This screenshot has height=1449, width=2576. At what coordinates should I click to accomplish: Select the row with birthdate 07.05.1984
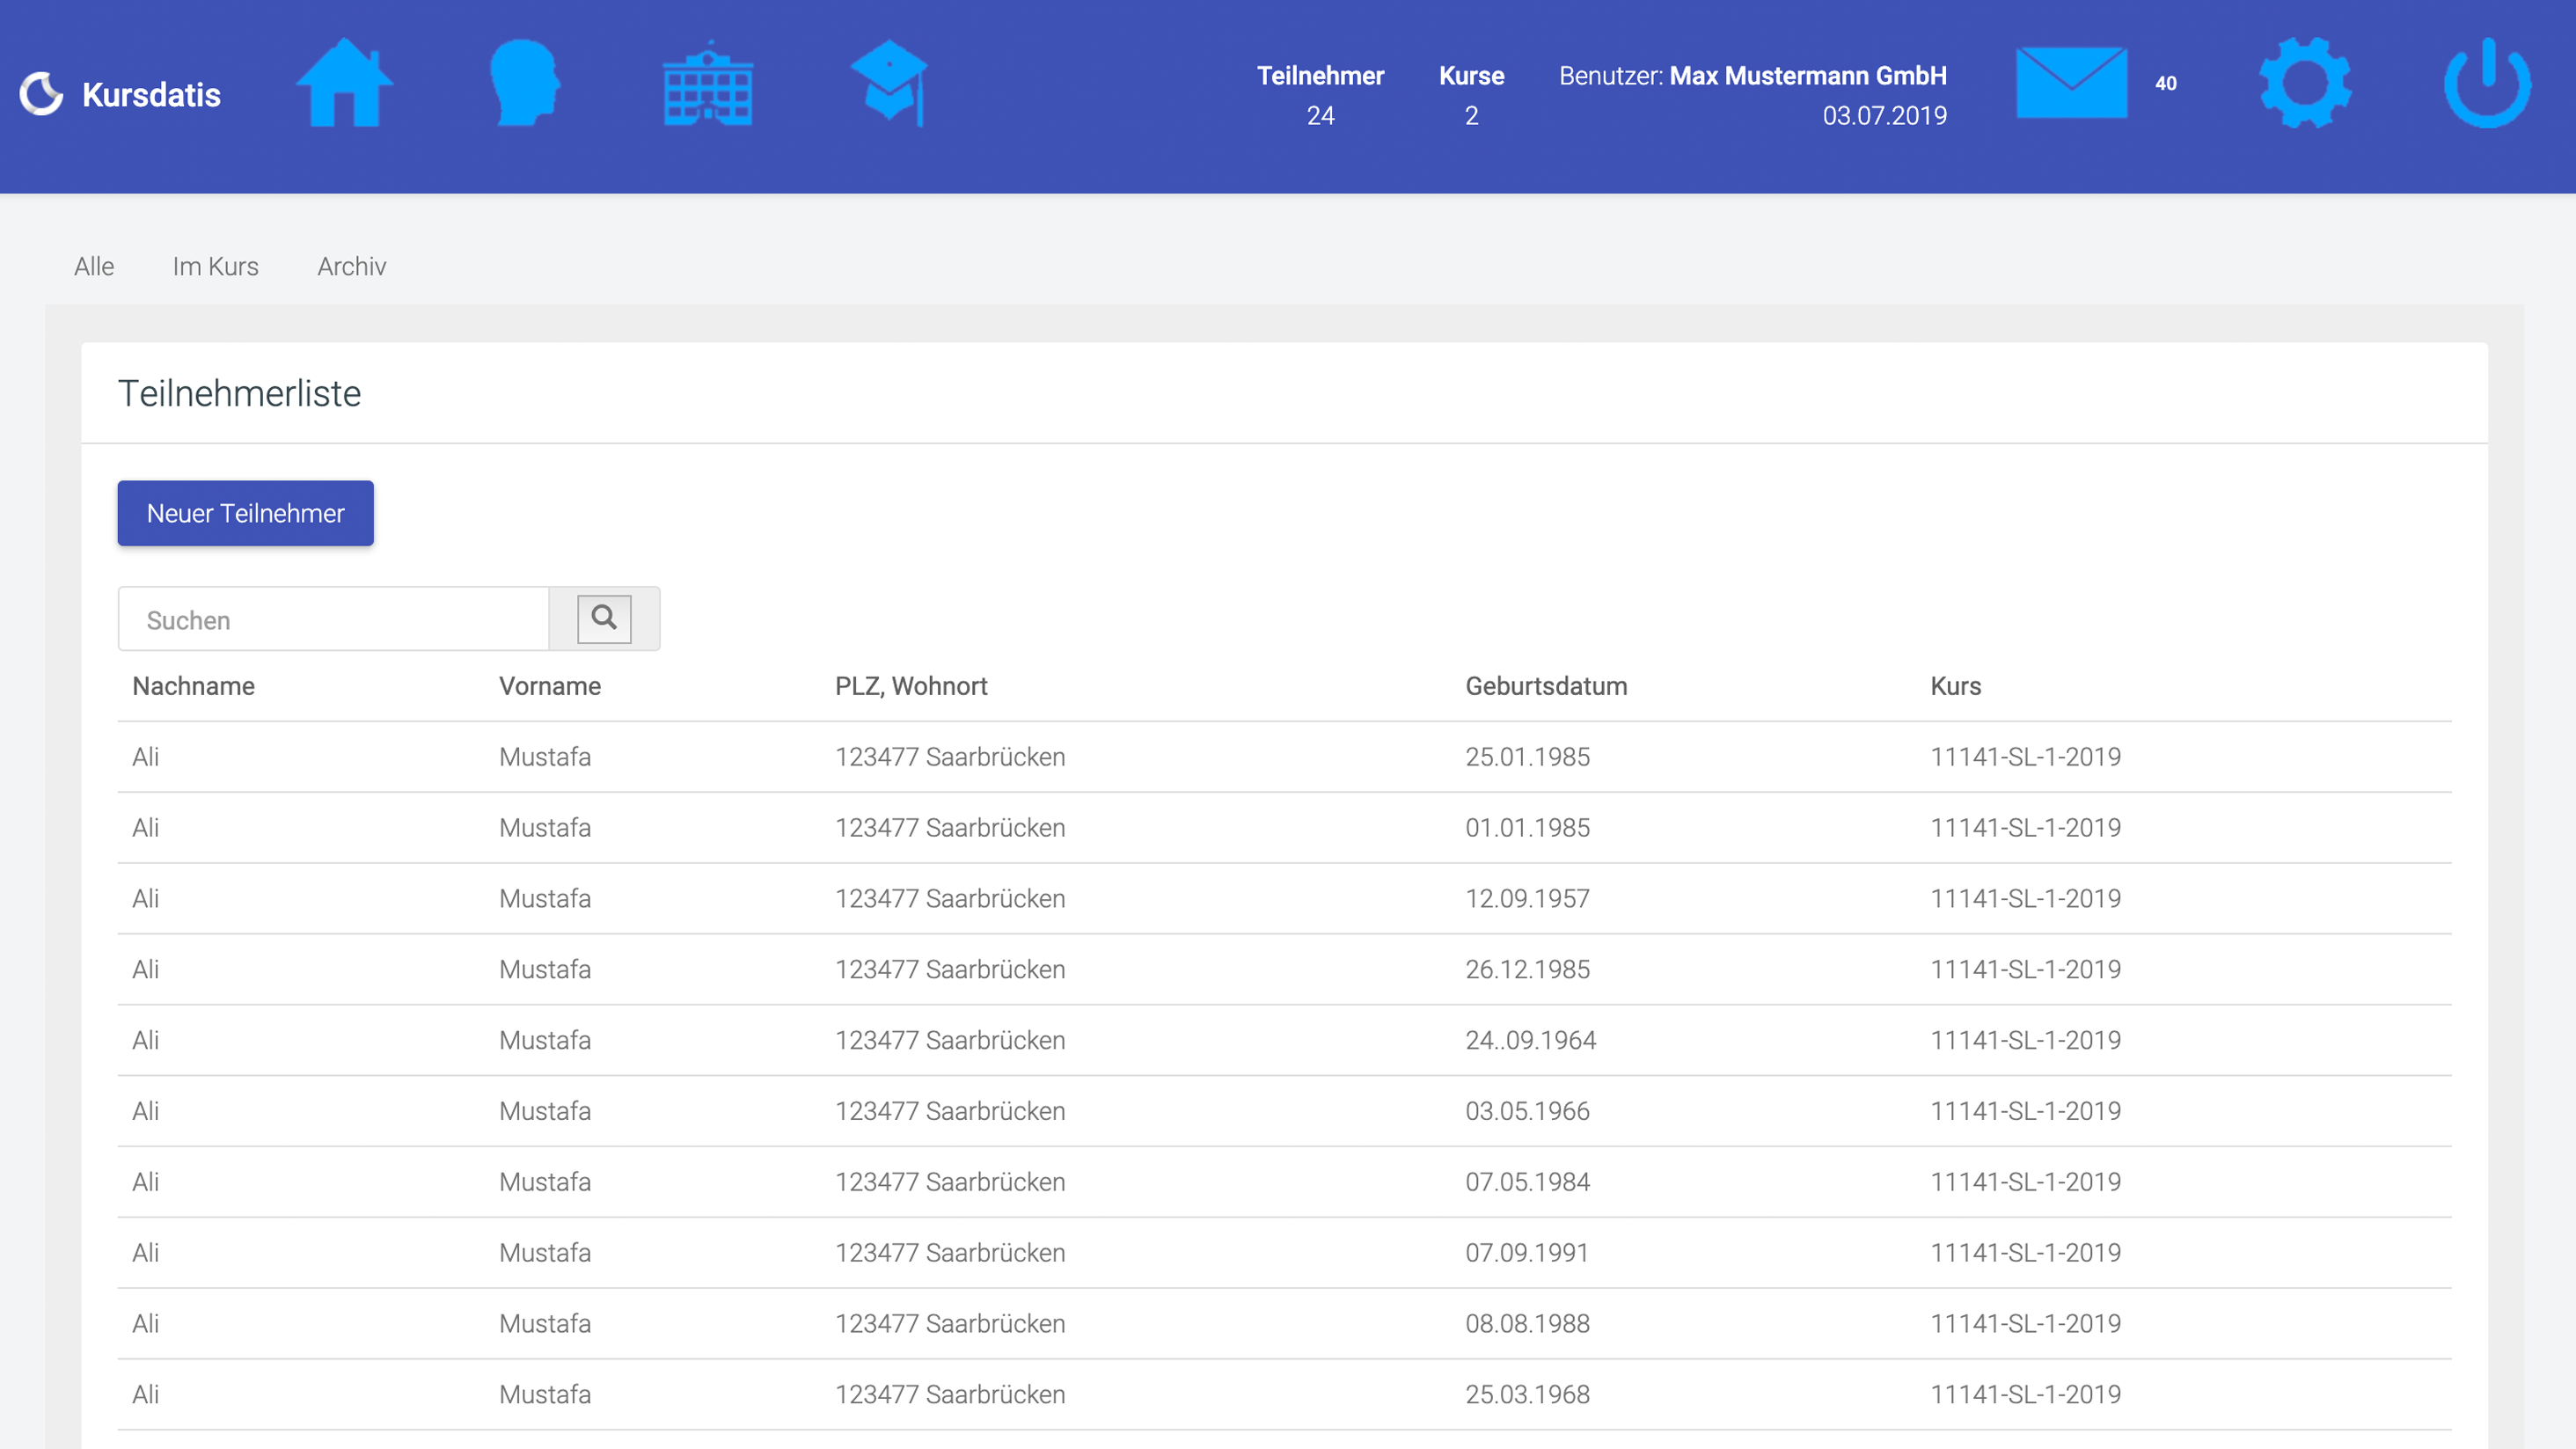tap(1284, 1182)
